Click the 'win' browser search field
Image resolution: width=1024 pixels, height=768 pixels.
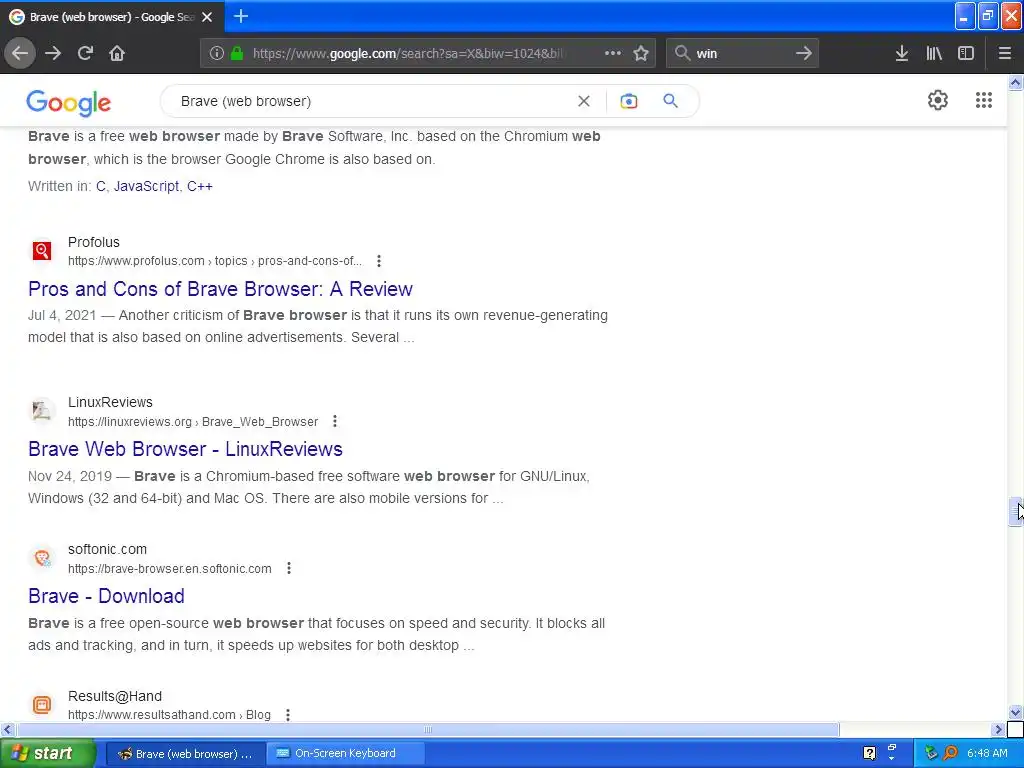click(741, 54)
